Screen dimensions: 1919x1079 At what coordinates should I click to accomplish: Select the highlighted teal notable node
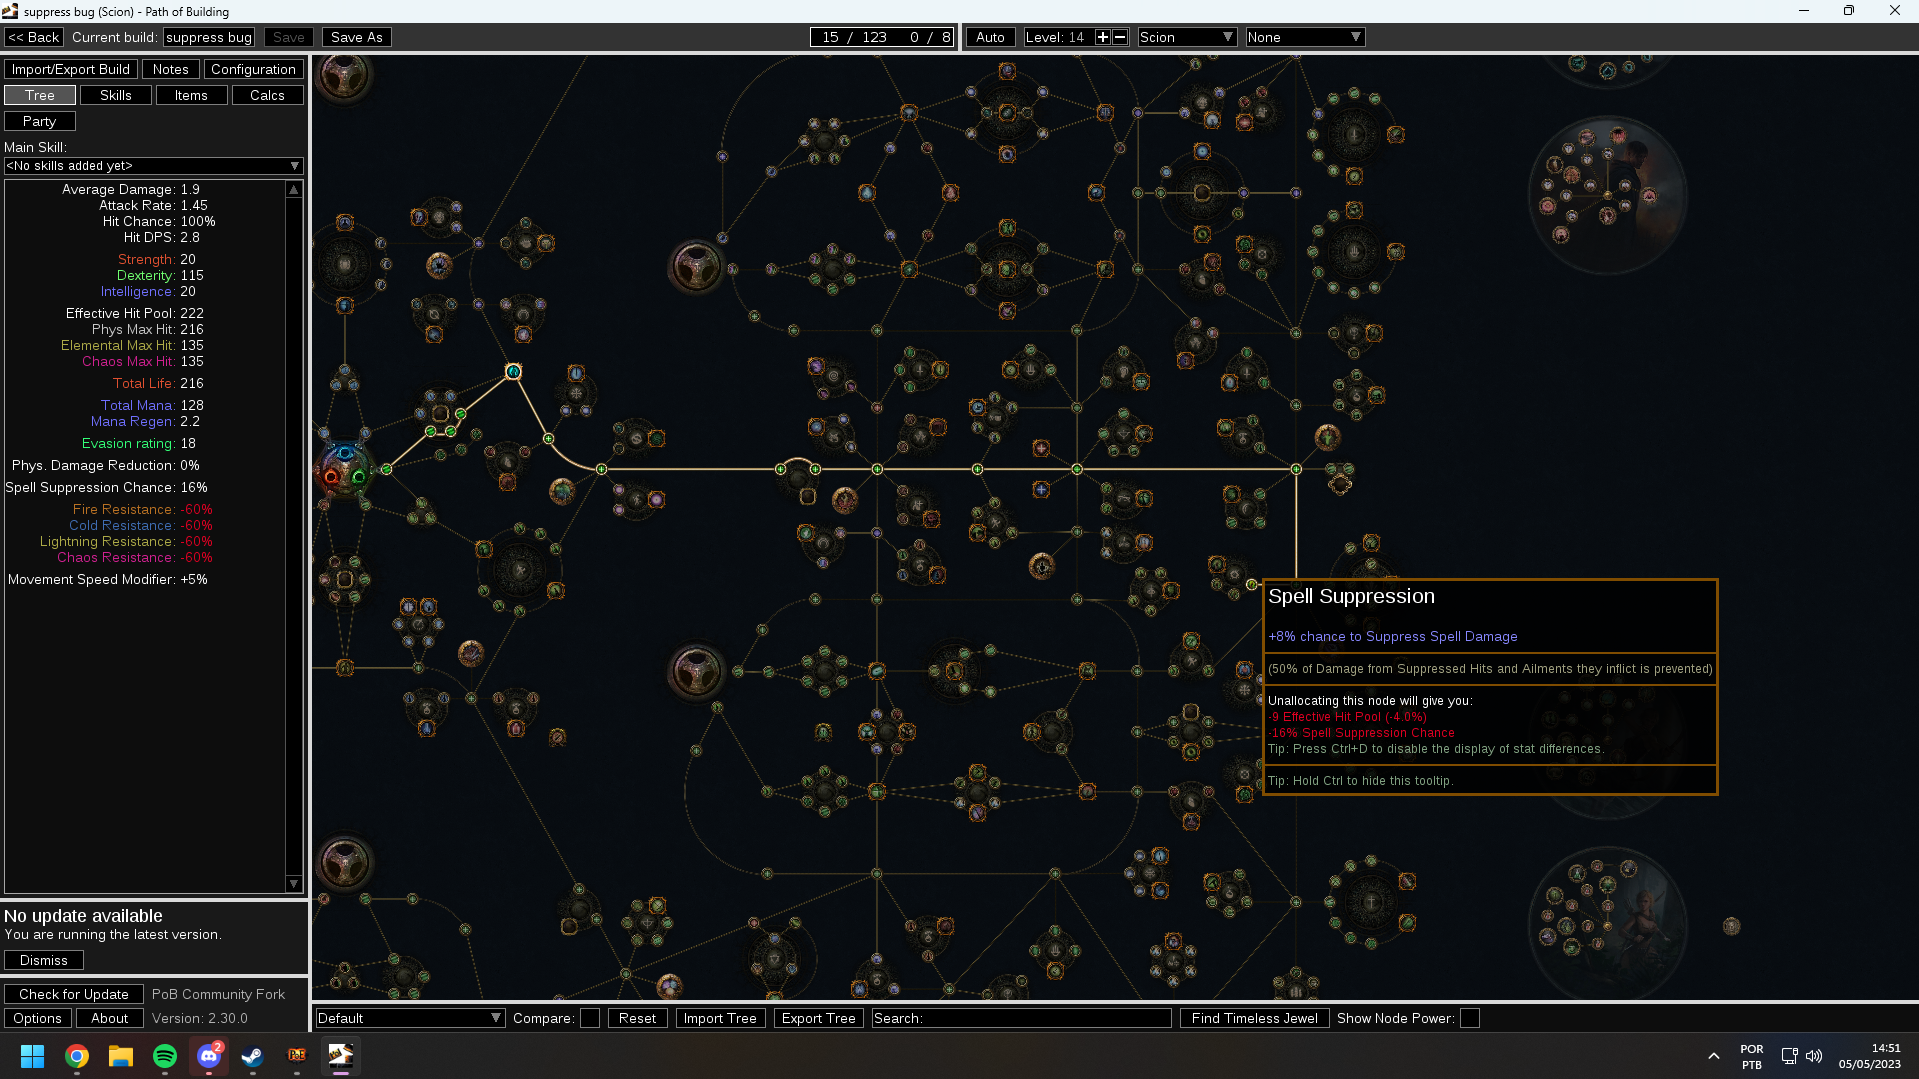(513, 372)
